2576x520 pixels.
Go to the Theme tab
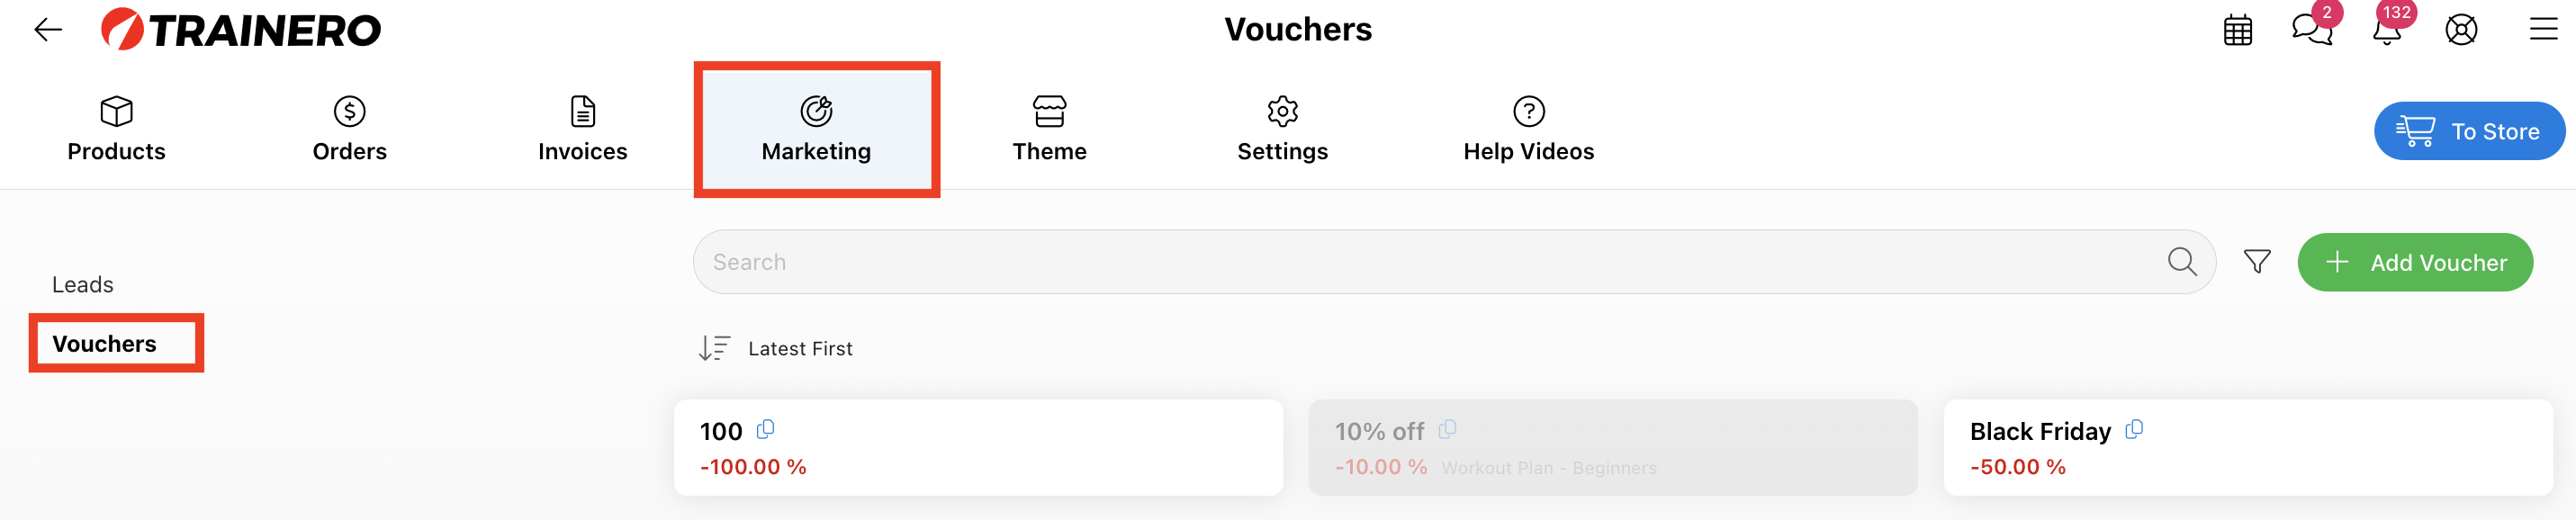coord(1049,129)
